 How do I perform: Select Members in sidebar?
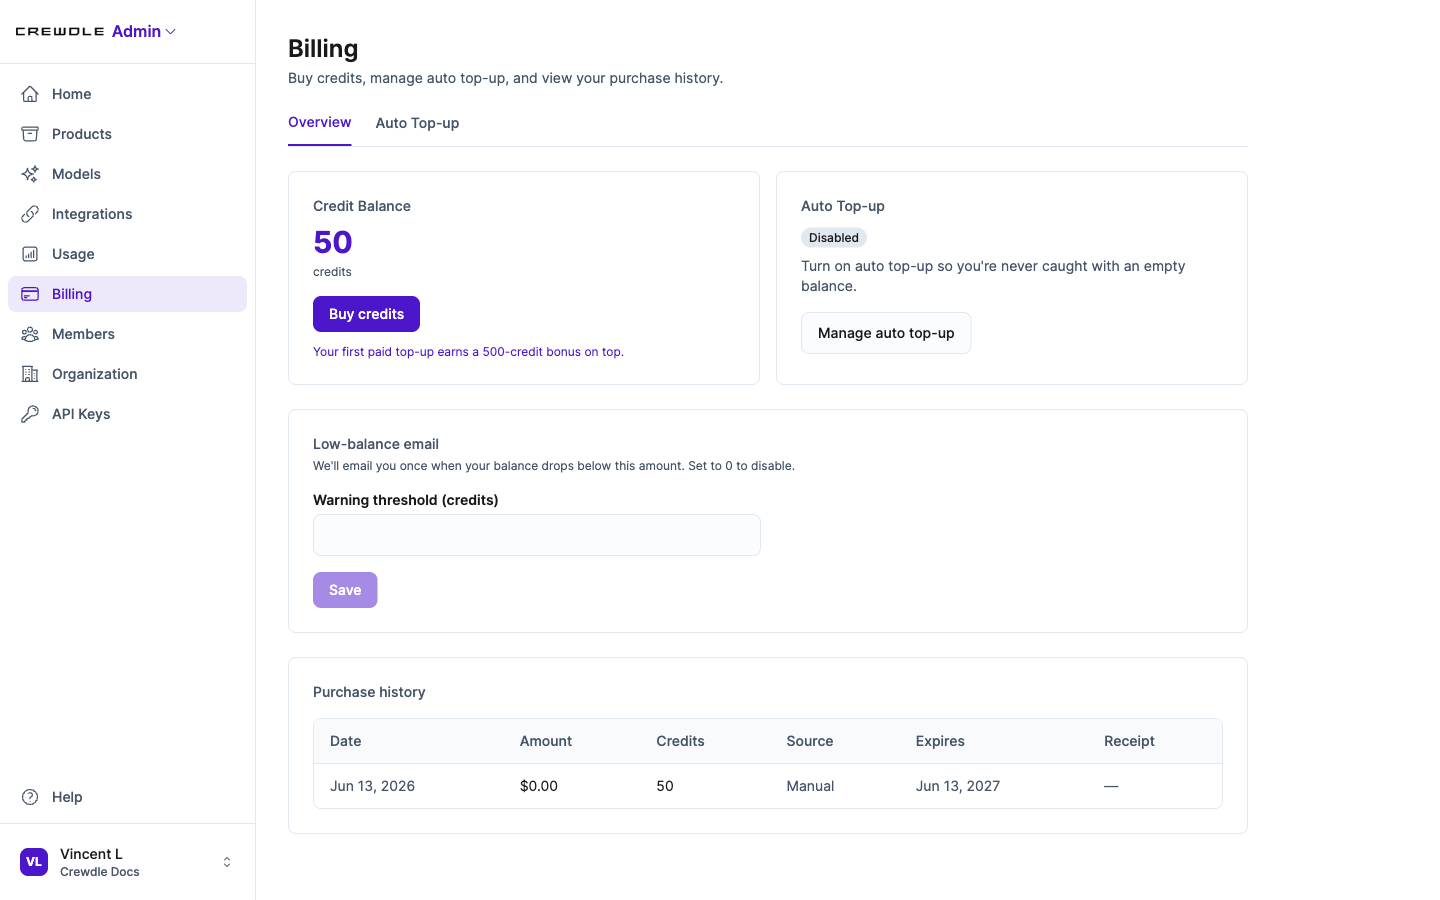127,334
